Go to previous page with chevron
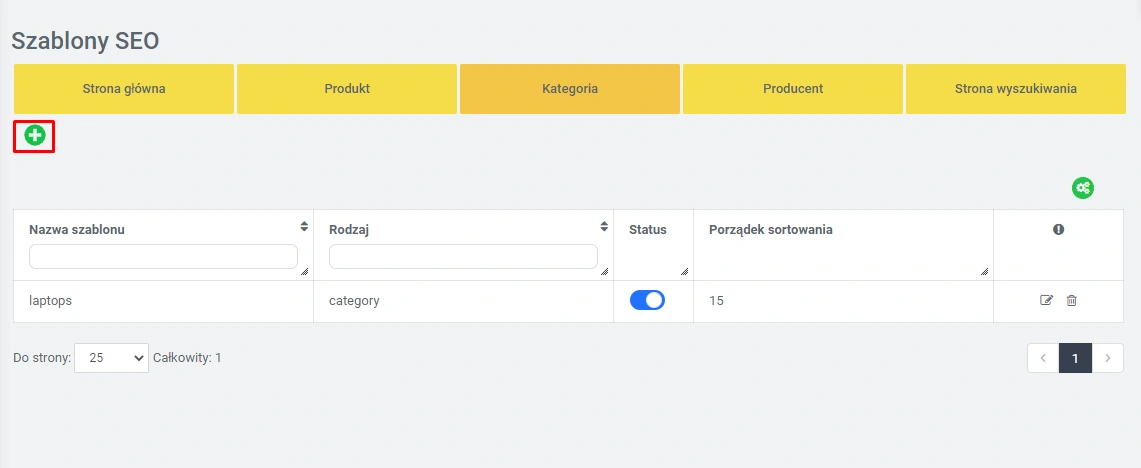Screen dimensions: 1141x468 [1043, 358]
